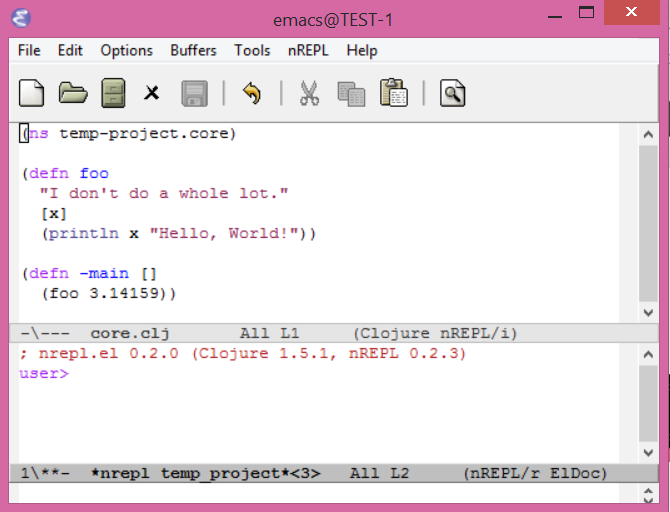Open the Tools menu
Viewport: 670px width, 512px height.
tap(252, 50)
